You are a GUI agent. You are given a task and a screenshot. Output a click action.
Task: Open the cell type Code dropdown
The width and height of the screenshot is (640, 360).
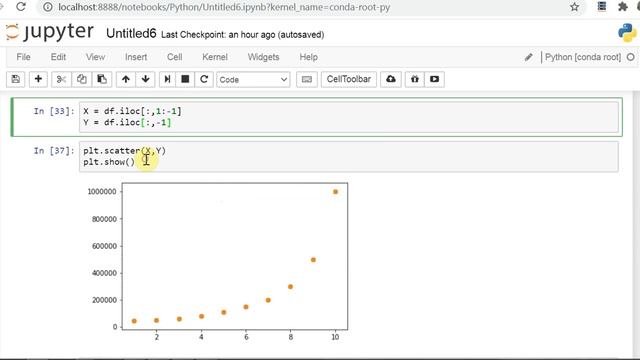click(x=253, y=80)
